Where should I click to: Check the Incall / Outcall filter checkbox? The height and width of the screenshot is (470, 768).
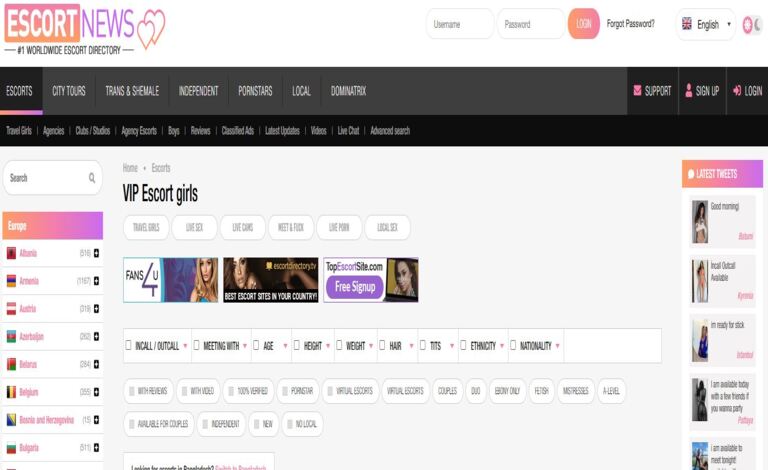129,346
